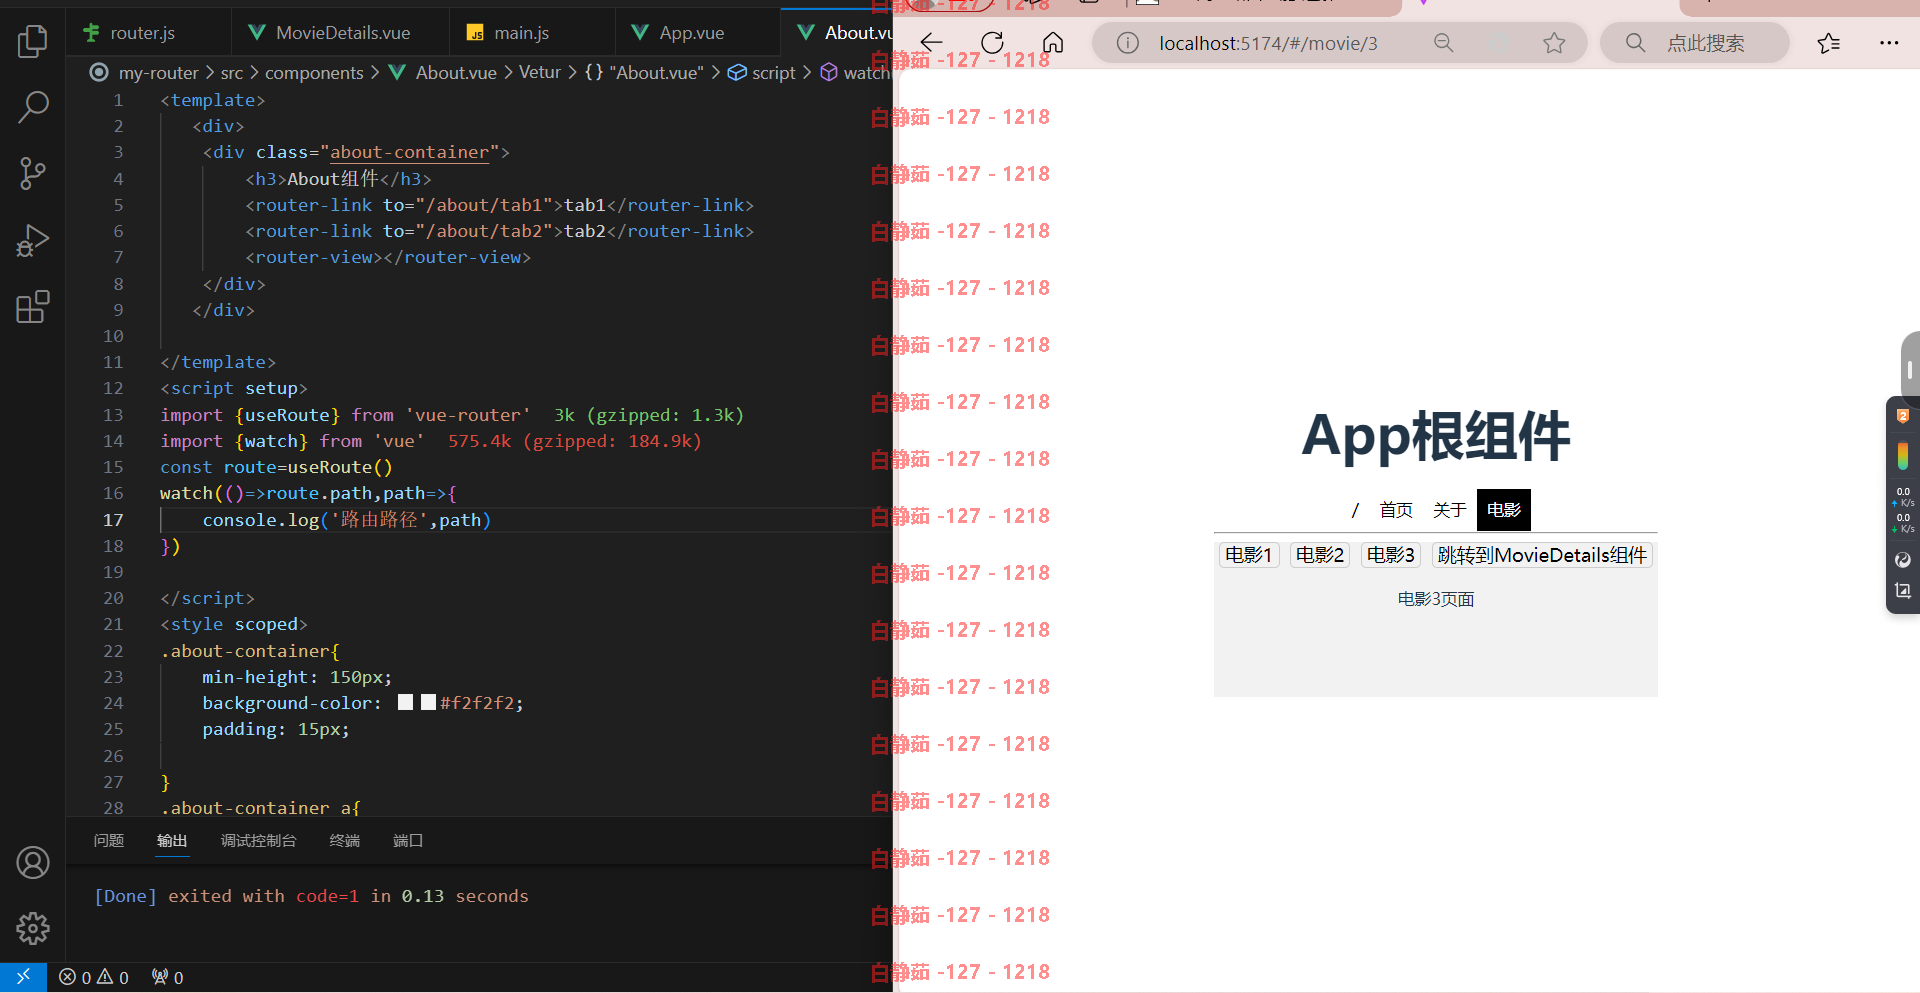1920x993 pixels.
Task: Show errors and warnings in status bar
Action: (94, 977)
